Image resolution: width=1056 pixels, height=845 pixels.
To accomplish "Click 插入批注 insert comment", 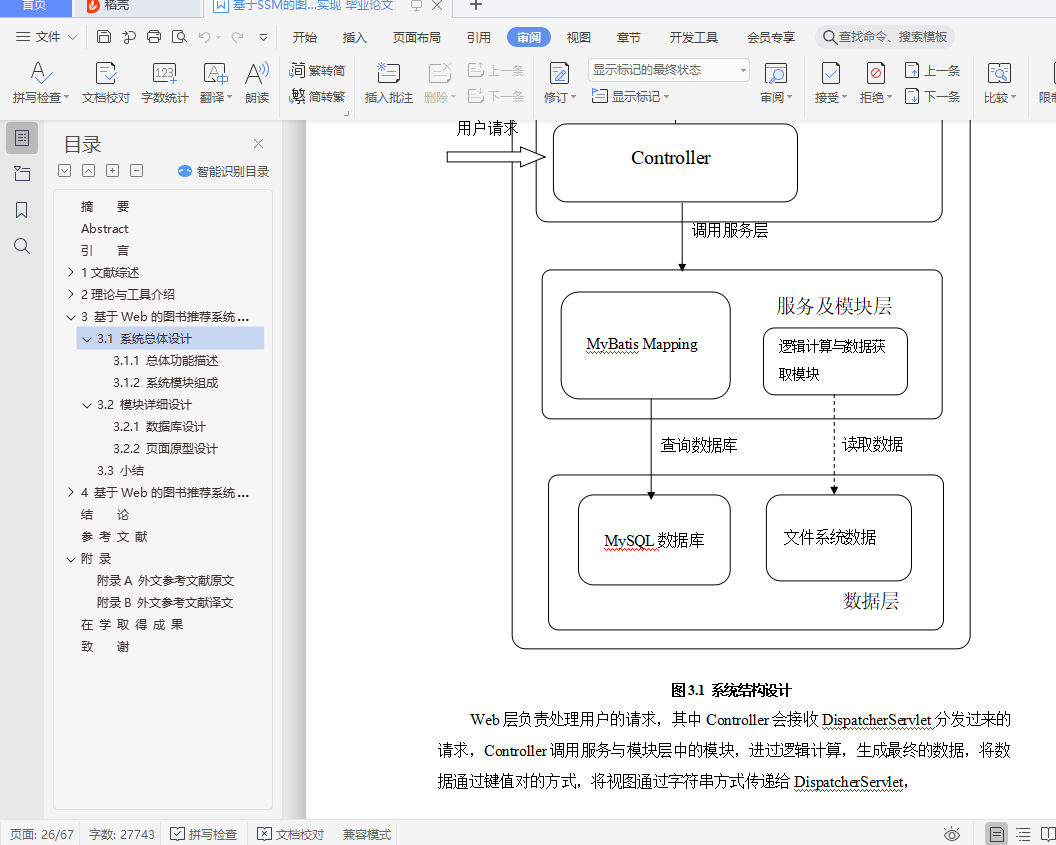I will pyautogui.click(x=388, y=82).
